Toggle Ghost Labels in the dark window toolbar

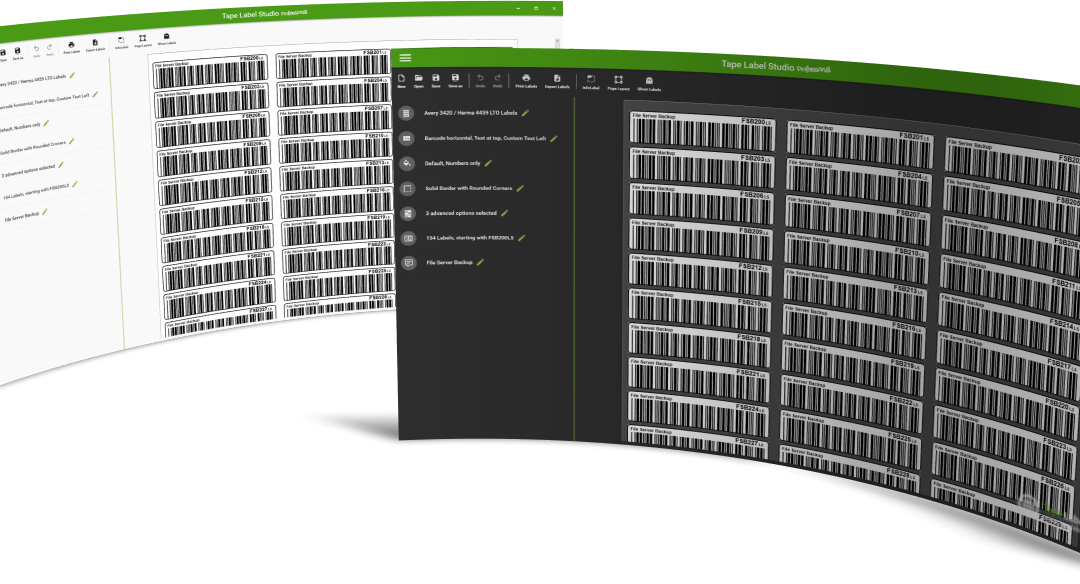[x=649, y=84]
